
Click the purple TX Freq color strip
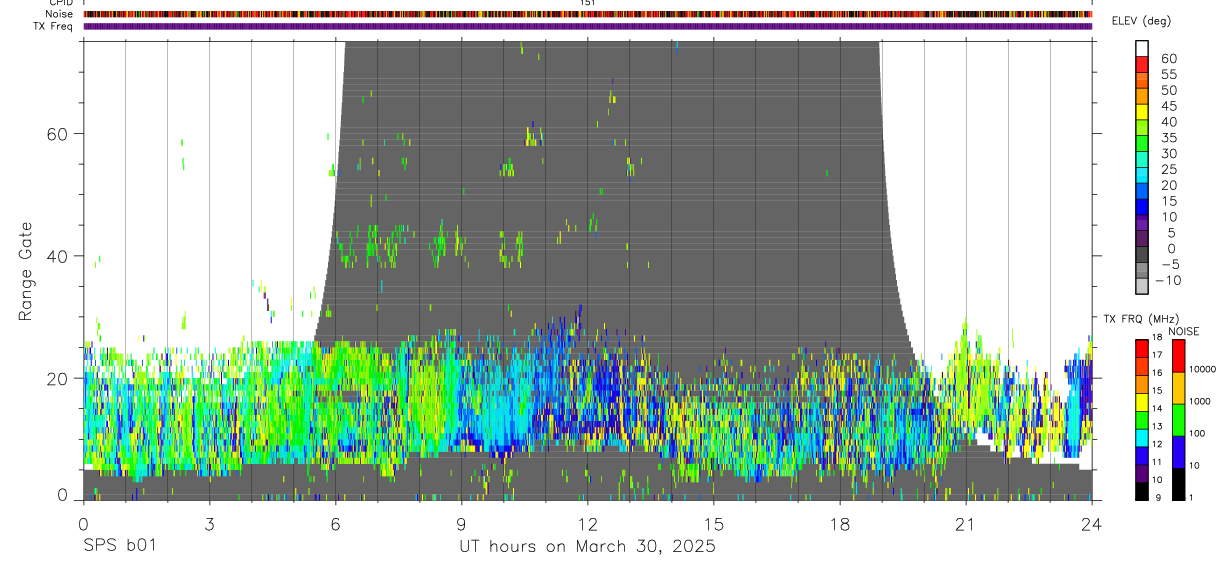[x=588, y=26]
